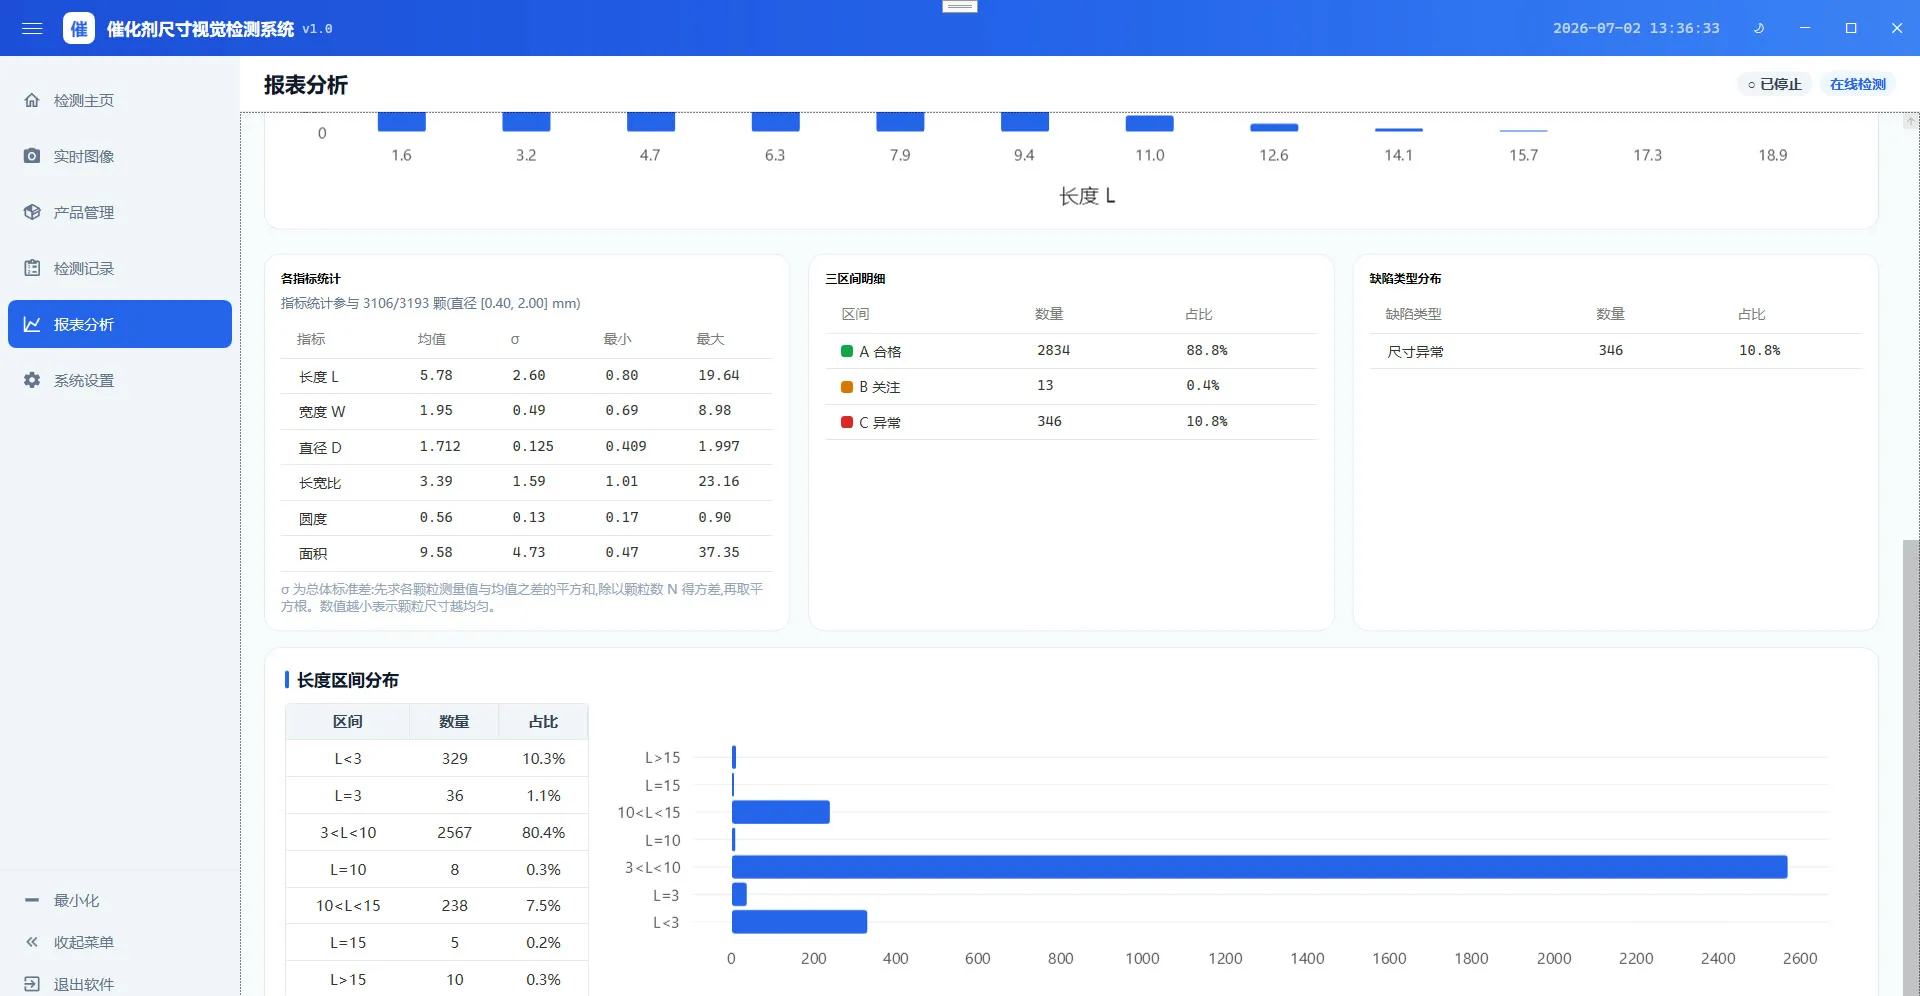Screen dimensions: 1920x996
Task: Click the 区间 column header in 长度区间分布
Action: pos(348,721)
